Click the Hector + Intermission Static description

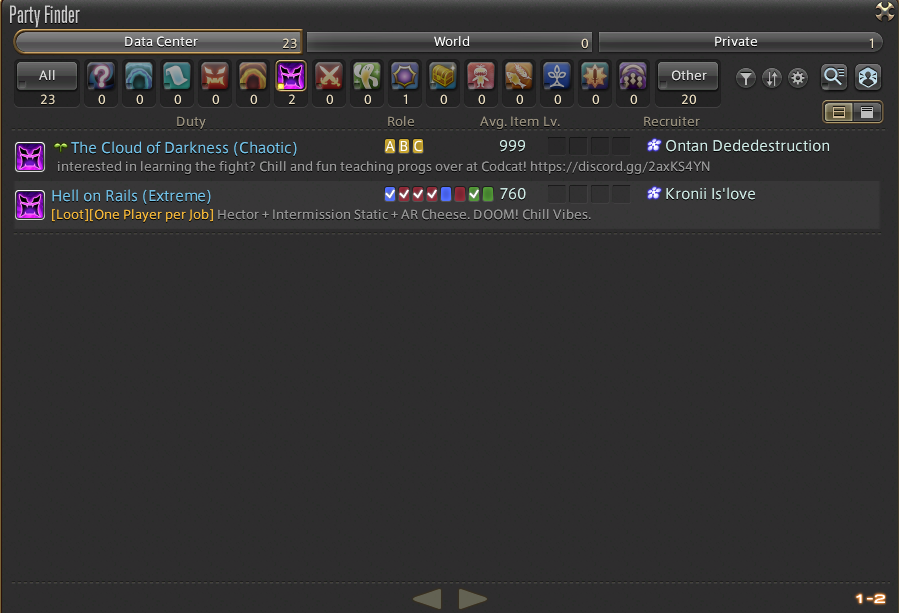404,215
